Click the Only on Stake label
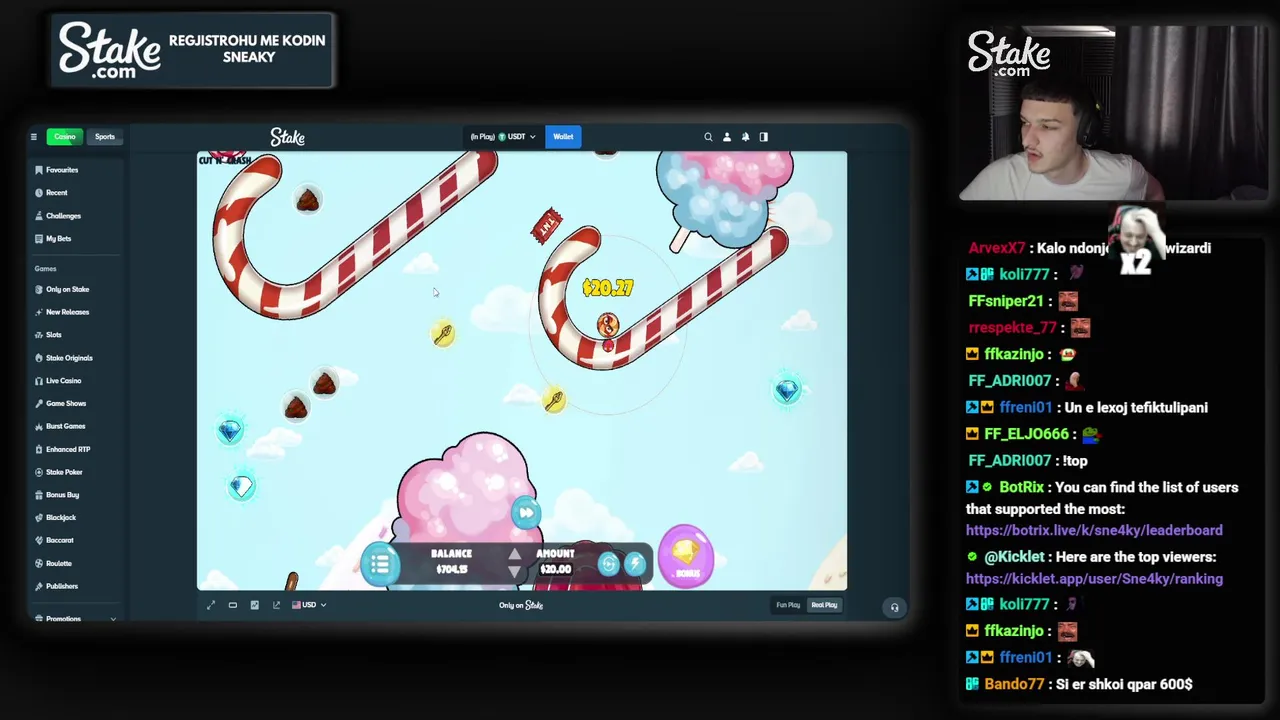This screenshot has height=720, width=1280. click(x=521, y=605)
